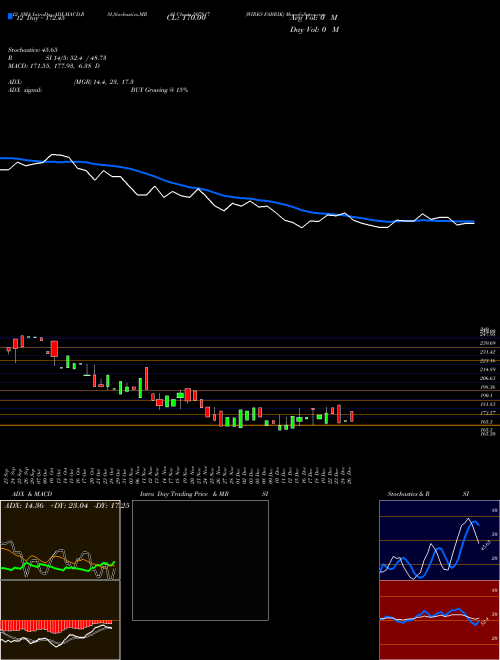
Task: Click the 'Avg Vol: 0 M' label
Action: [x=313, y=18]
